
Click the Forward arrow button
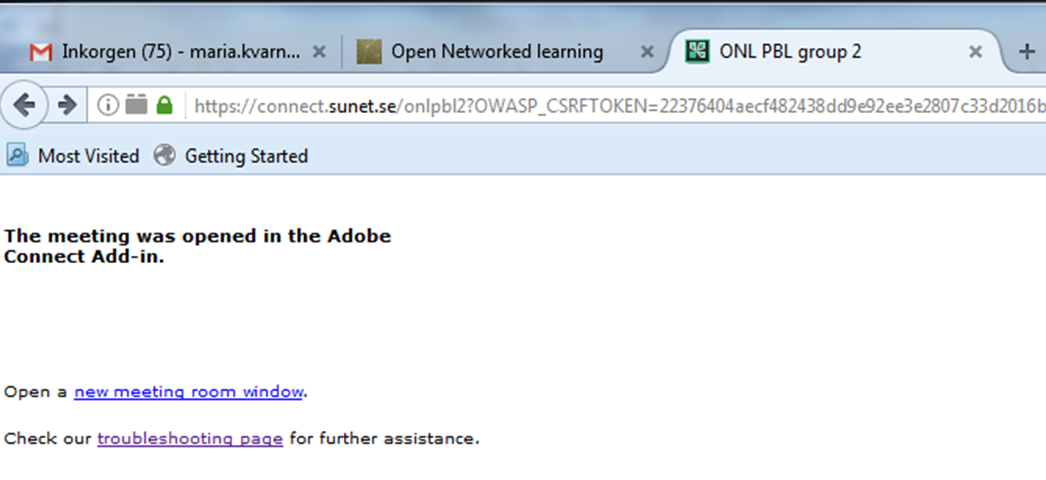coord(67,105)
